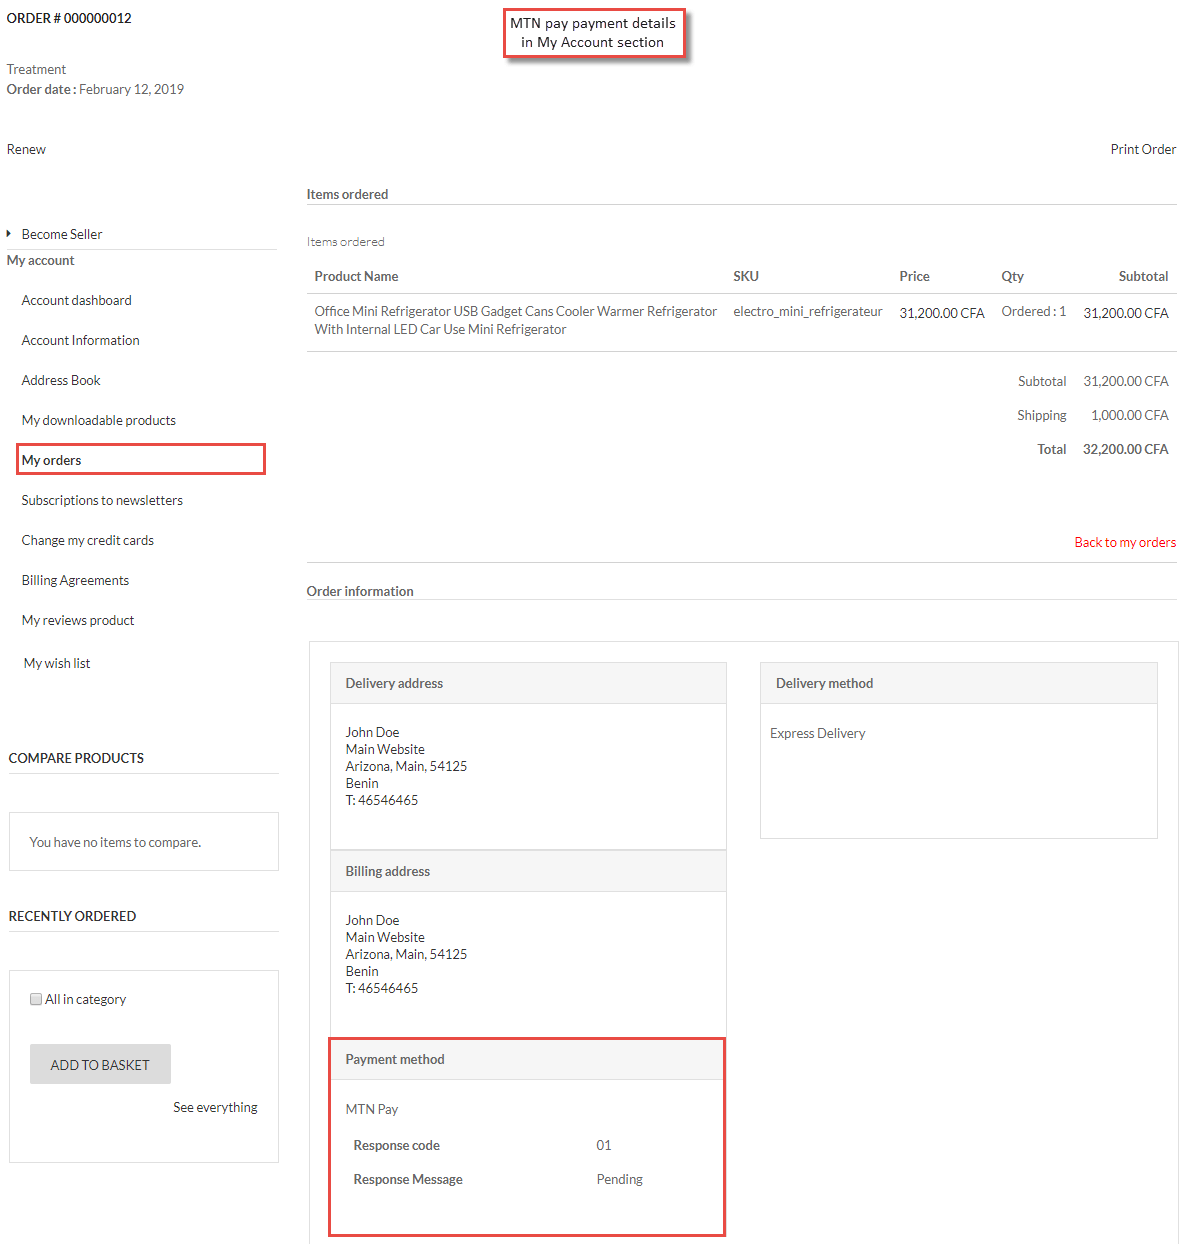Go Back to my orders

(1125, 542)
